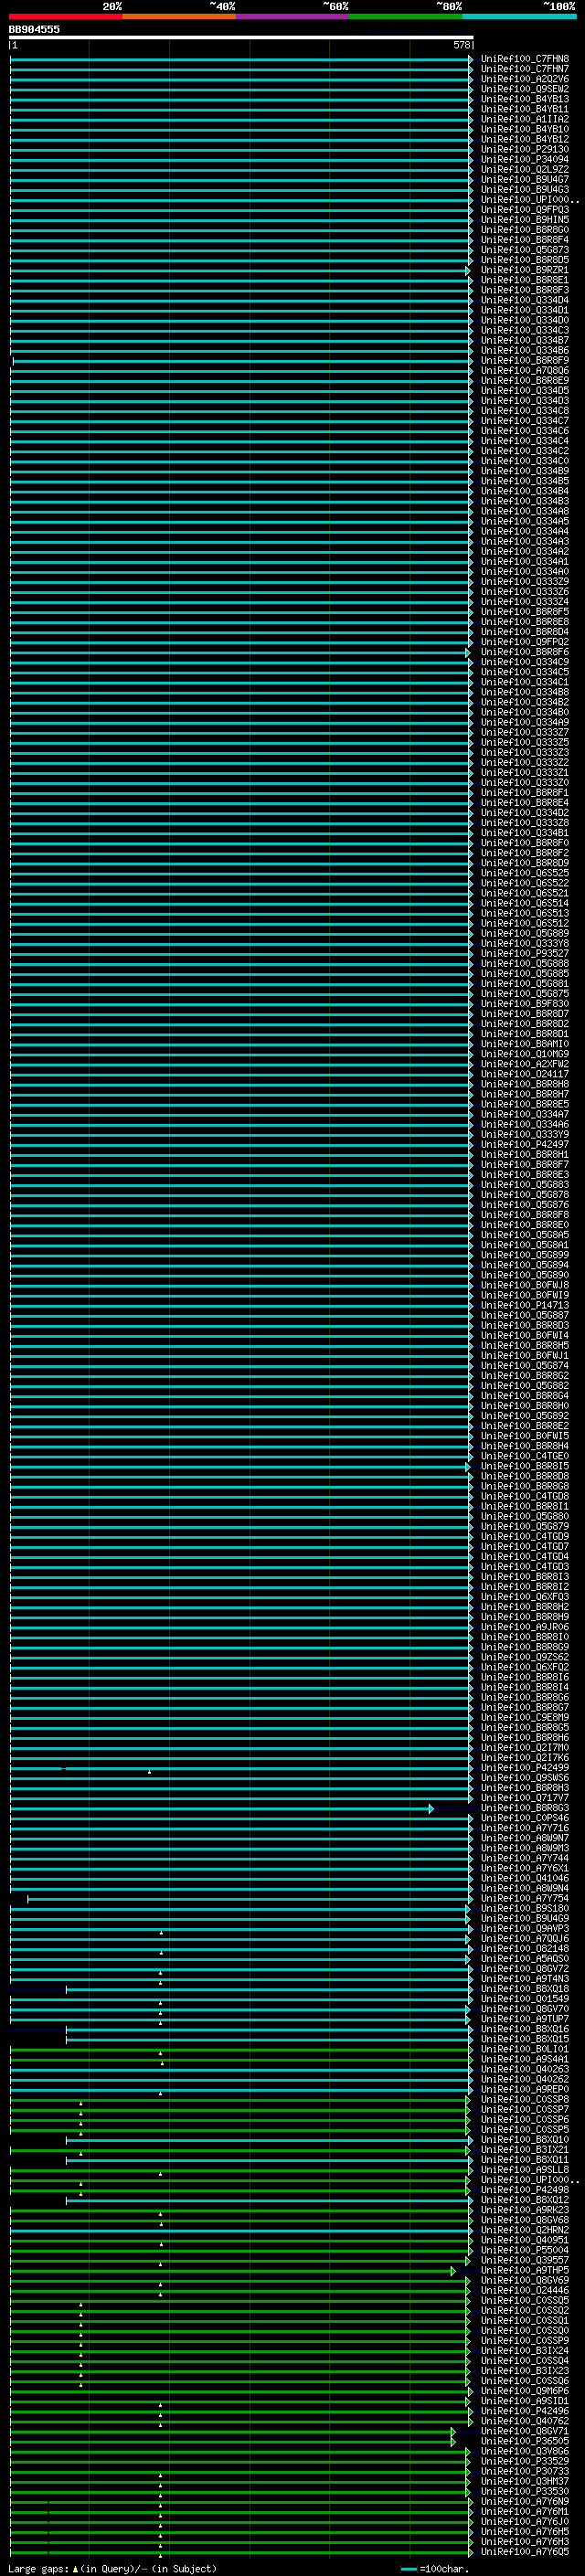Open hit UniRef100_Q9M6P6
Image resolution: width=585 pixels, height=2576 pixels.
(x=525, y=2390)
